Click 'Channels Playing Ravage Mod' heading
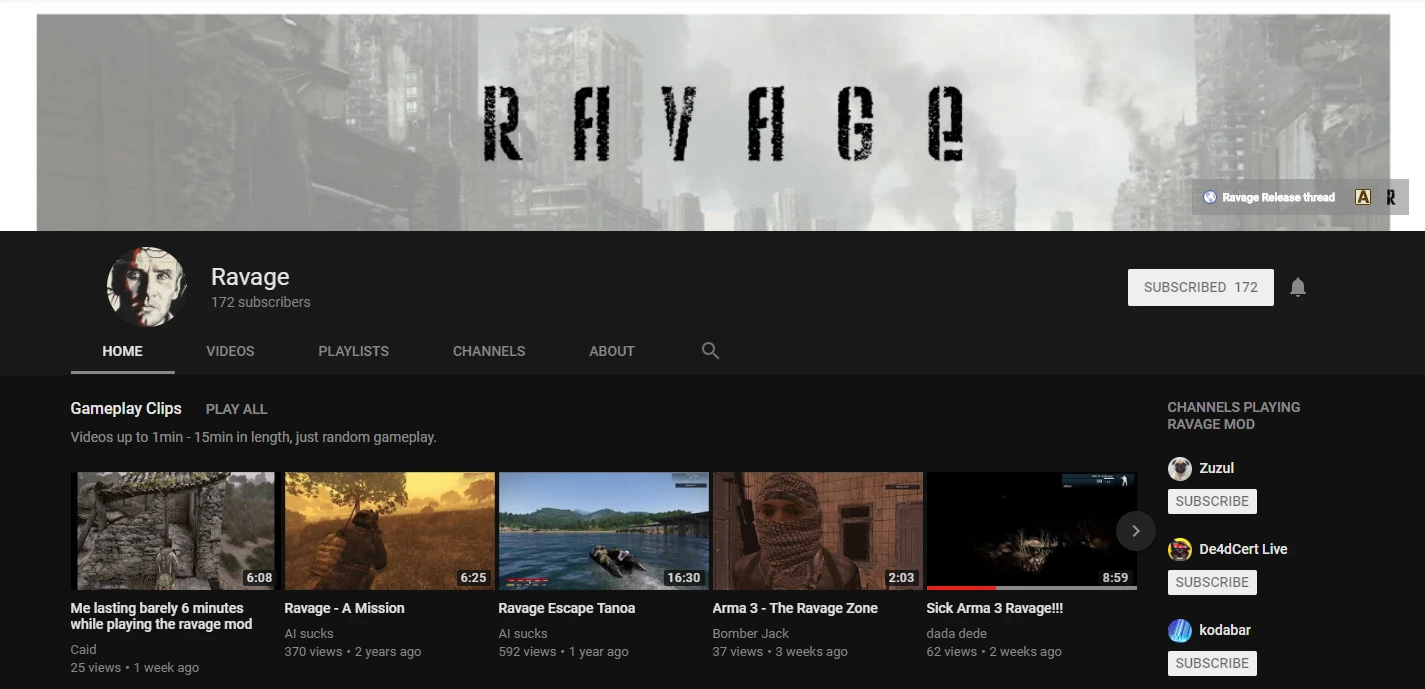Image resolution: width=1425 pixels, height=689 pixels. (1233, 415)
